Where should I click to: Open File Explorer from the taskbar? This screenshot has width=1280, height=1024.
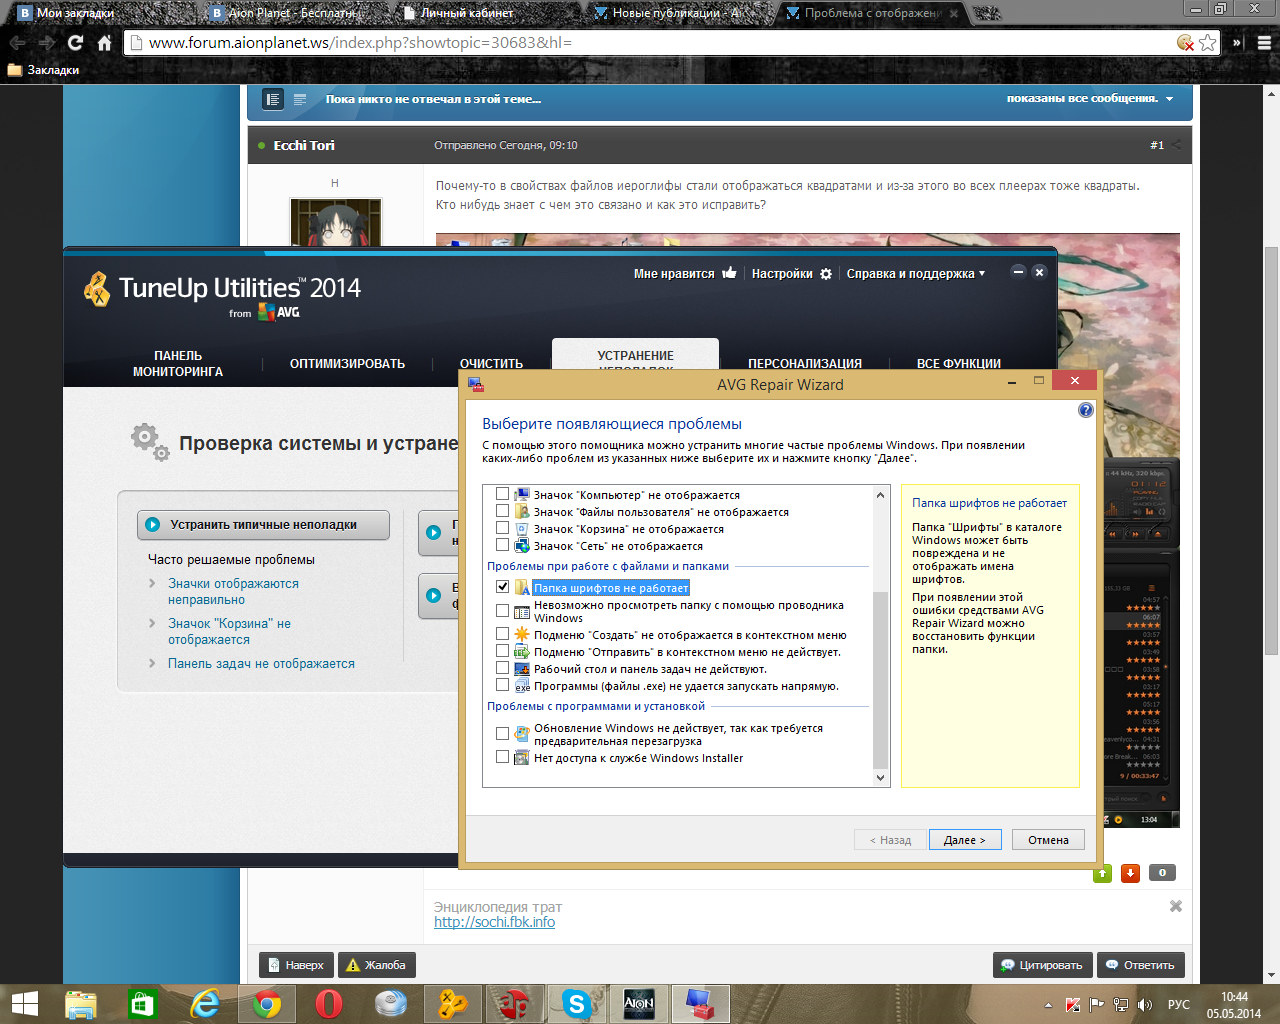[x=81, y=1004]
